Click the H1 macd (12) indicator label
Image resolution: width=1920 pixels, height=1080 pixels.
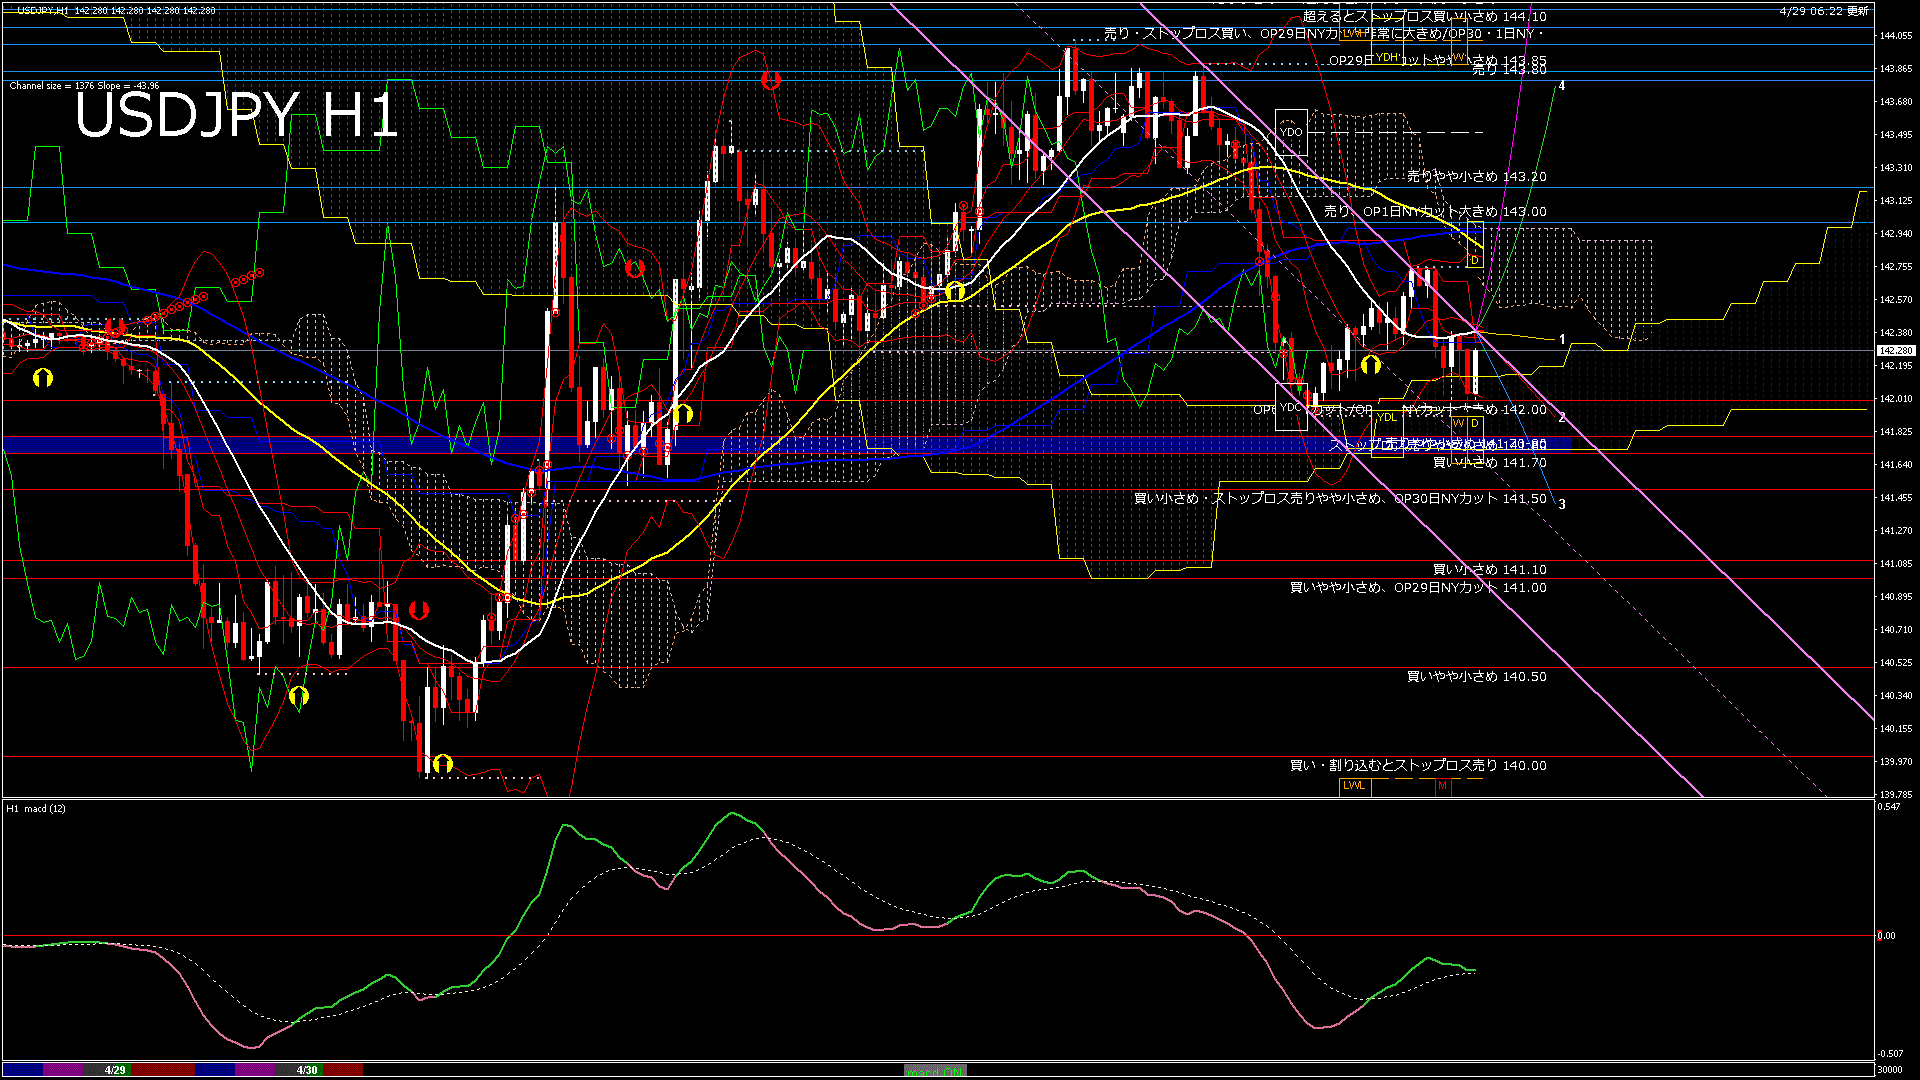pyautogui.click(x=36, y=808)
